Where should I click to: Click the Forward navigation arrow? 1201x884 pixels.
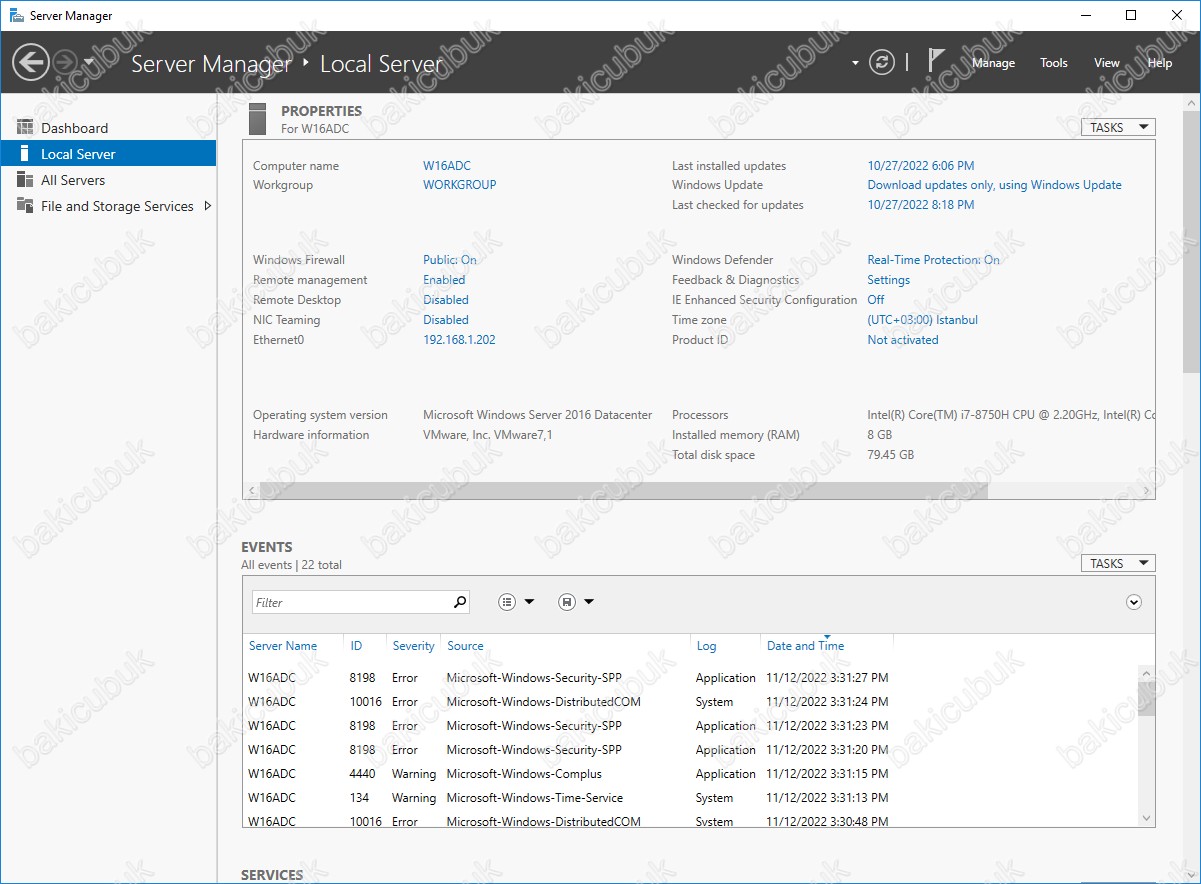click(x=65, y=63)
